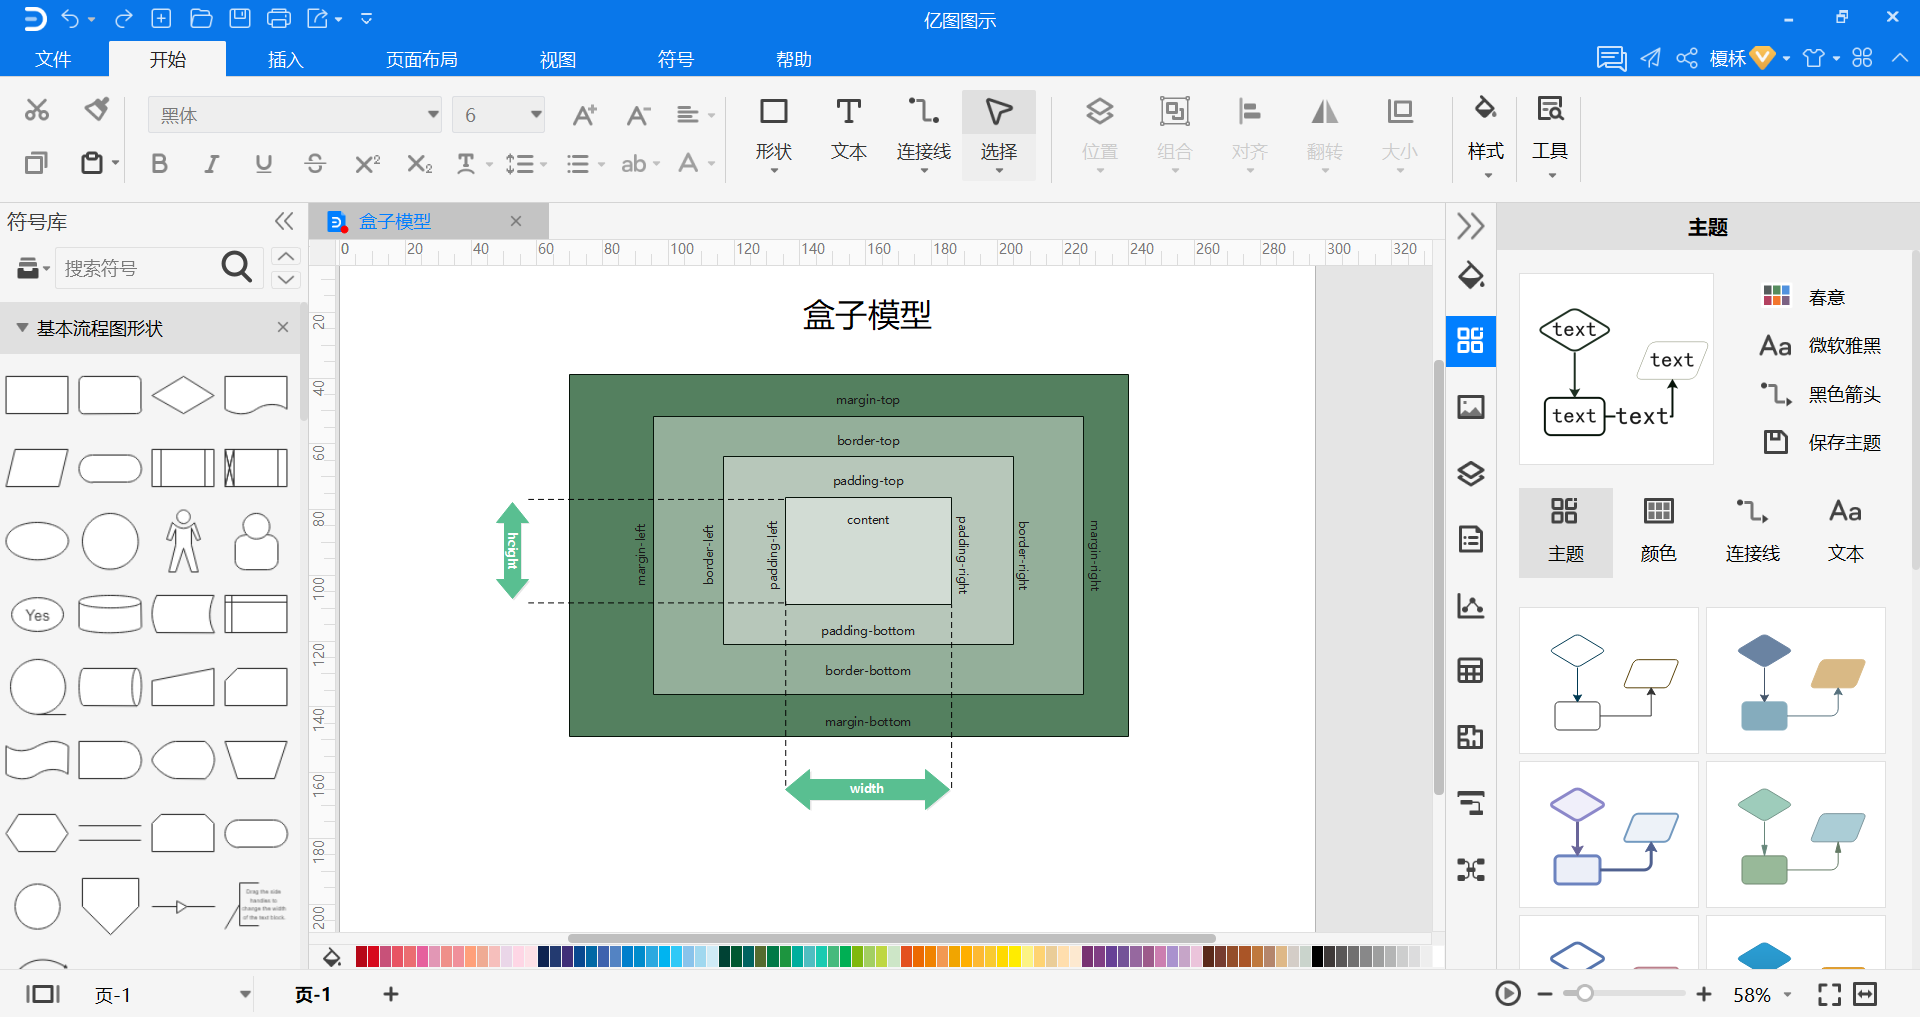Open the layers panel in right sidebar
This screenshot has width=1920, height=1017.
click(1471, 473)
